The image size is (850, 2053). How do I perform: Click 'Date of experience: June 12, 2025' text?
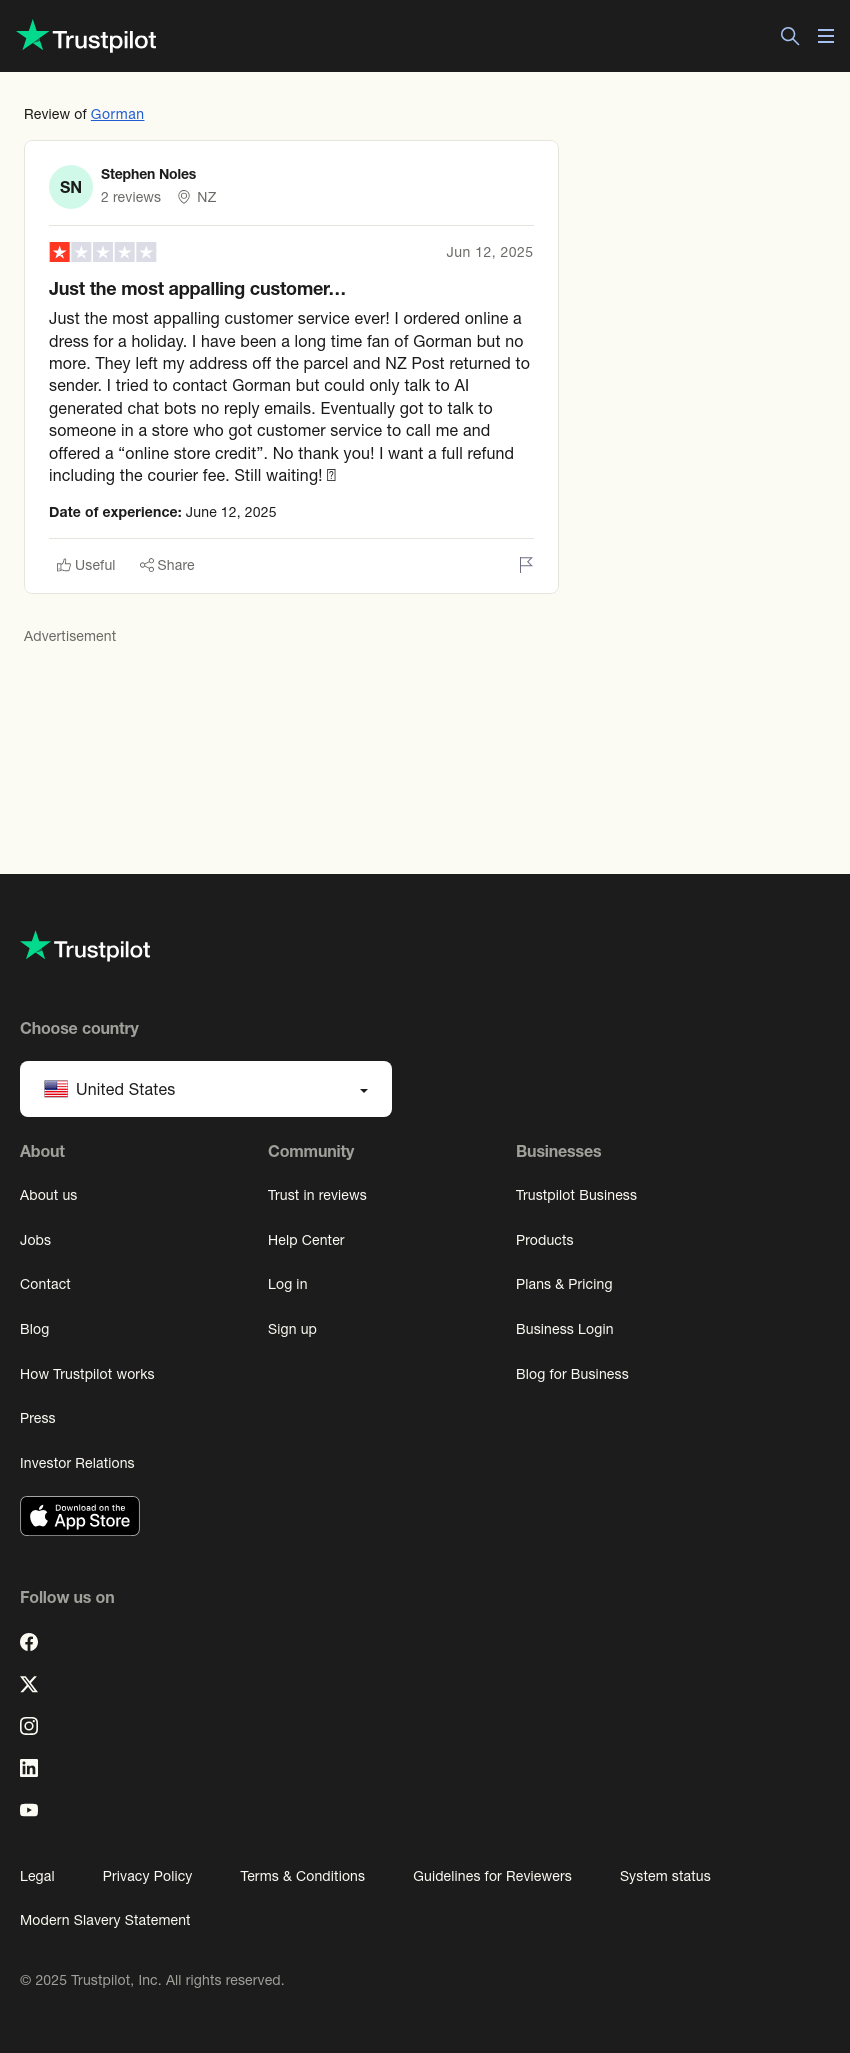pyautogui.click(x=163, y=512)
